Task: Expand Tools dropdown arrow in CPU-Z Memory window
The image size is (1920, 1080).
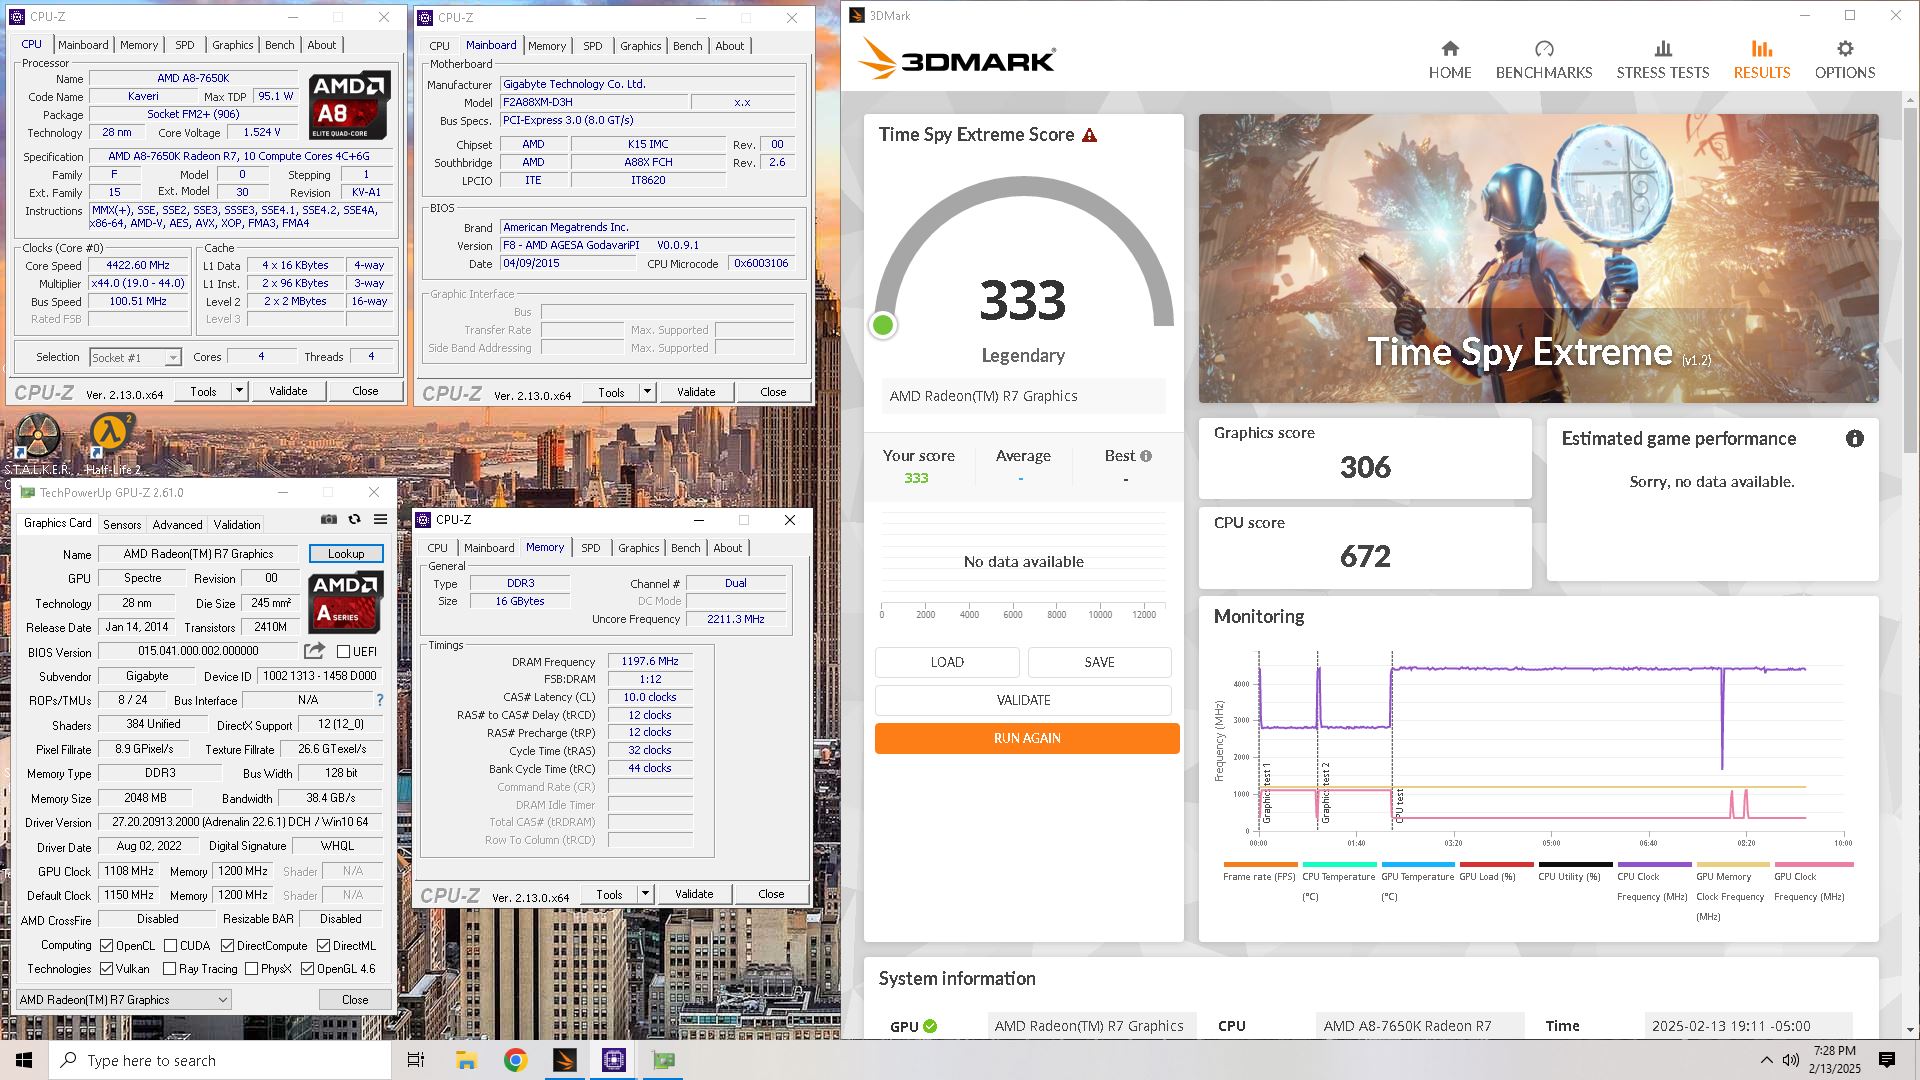Action: [645, 894]
